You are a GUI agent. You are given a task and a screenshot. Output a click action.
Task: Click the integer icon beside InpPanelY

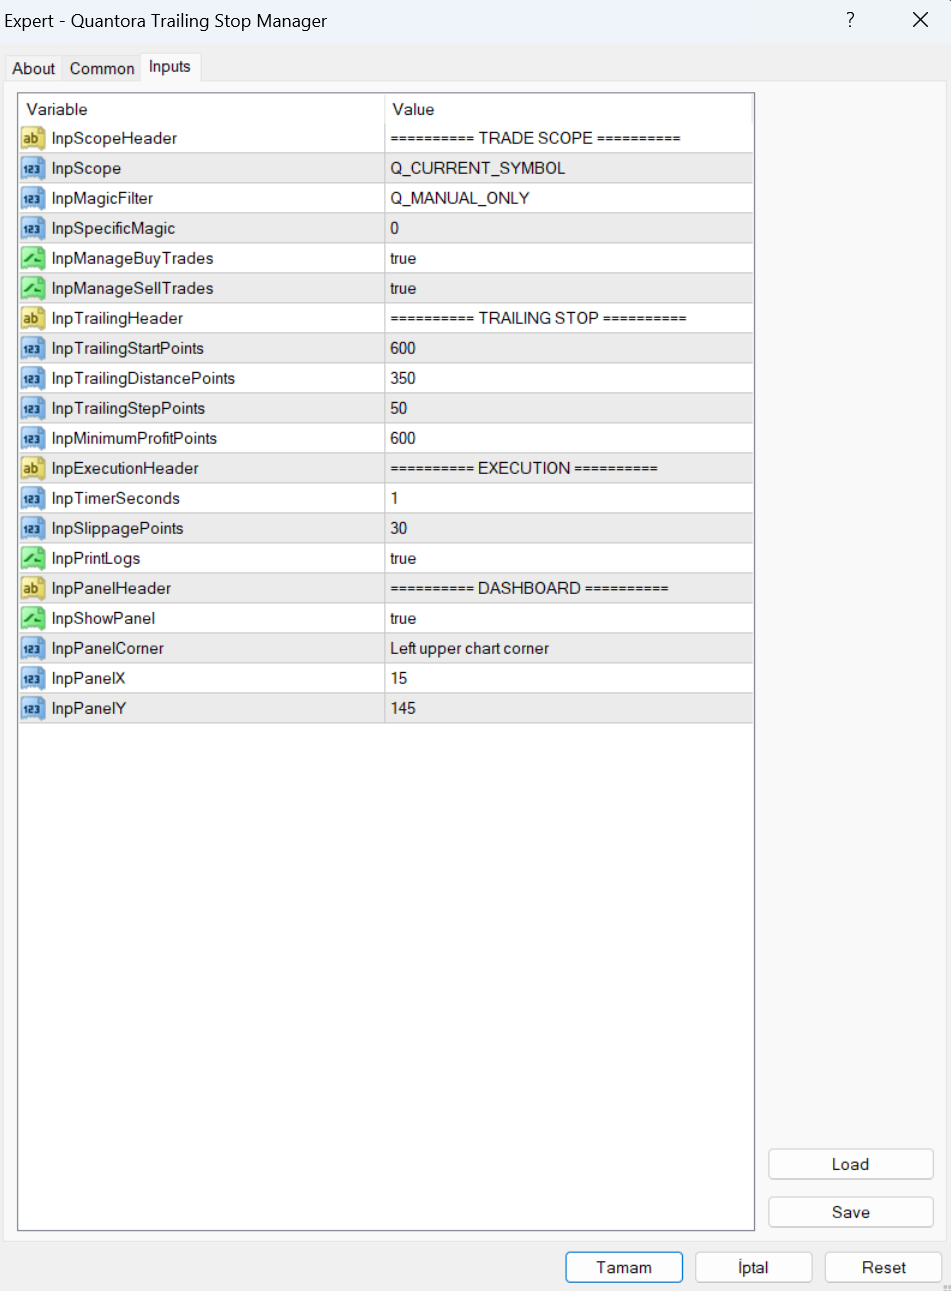coord(32,708)
